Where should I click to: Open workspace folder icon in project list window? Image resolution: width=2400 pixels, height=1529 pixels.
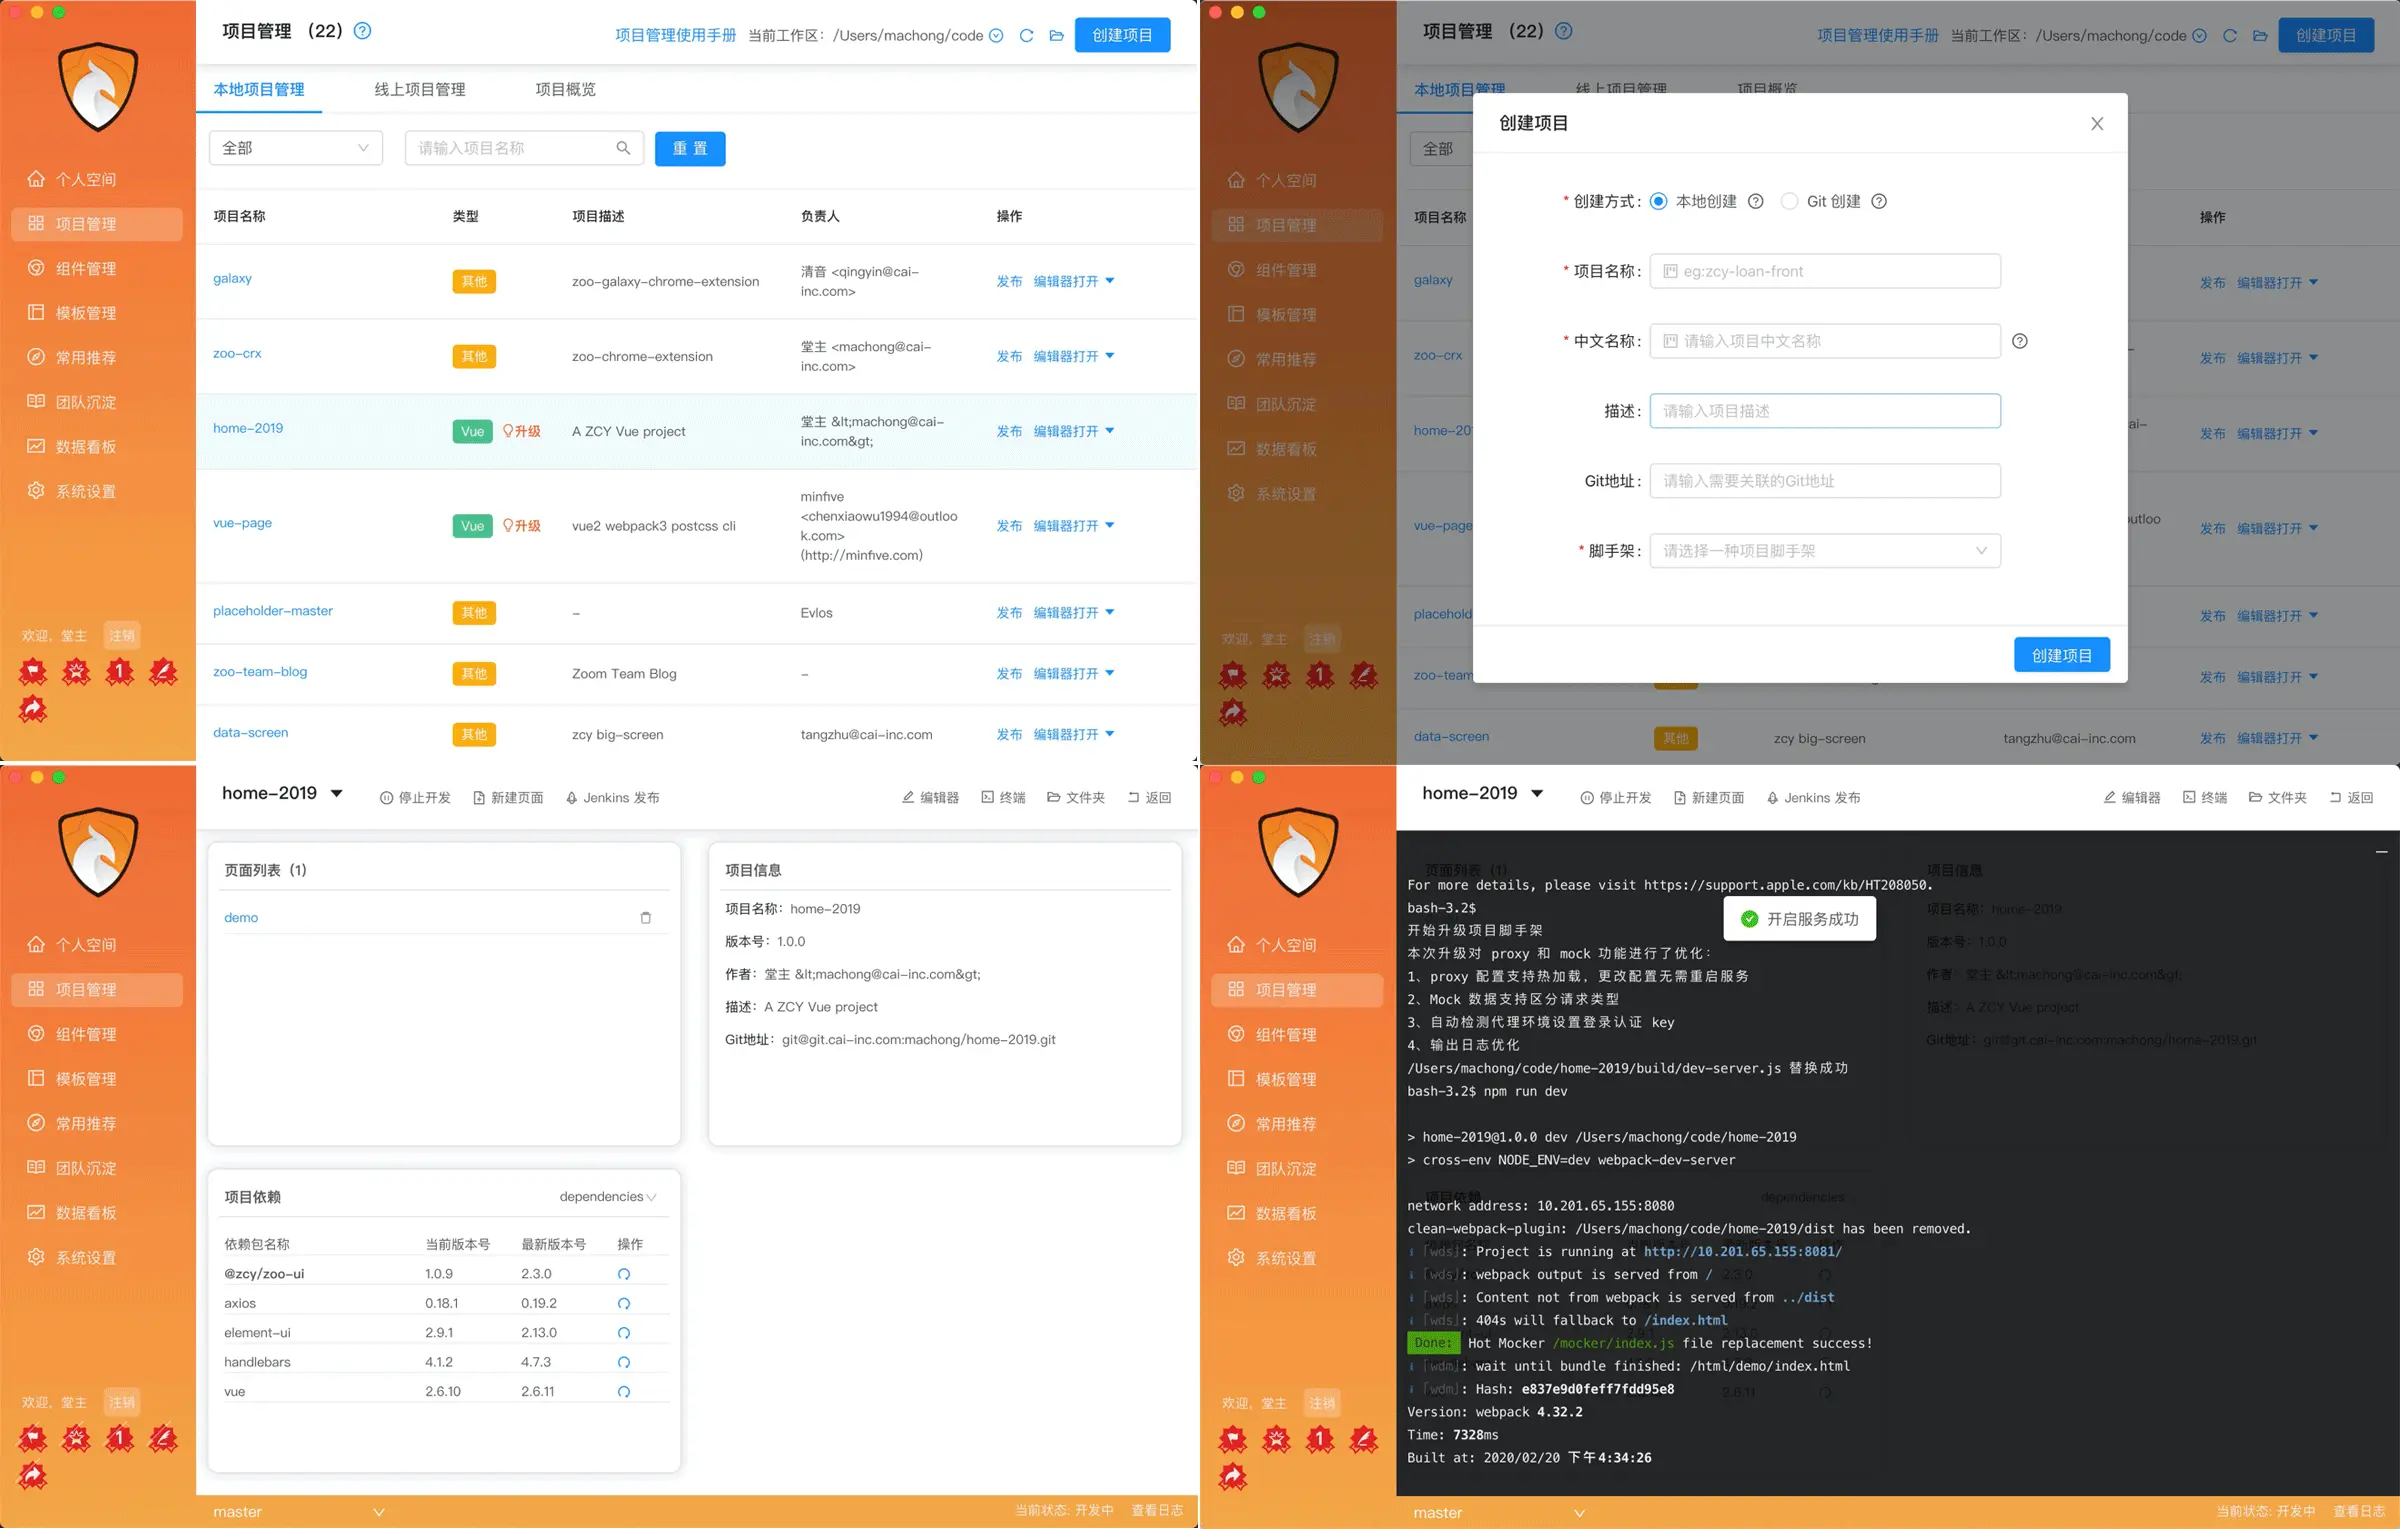1056,36
